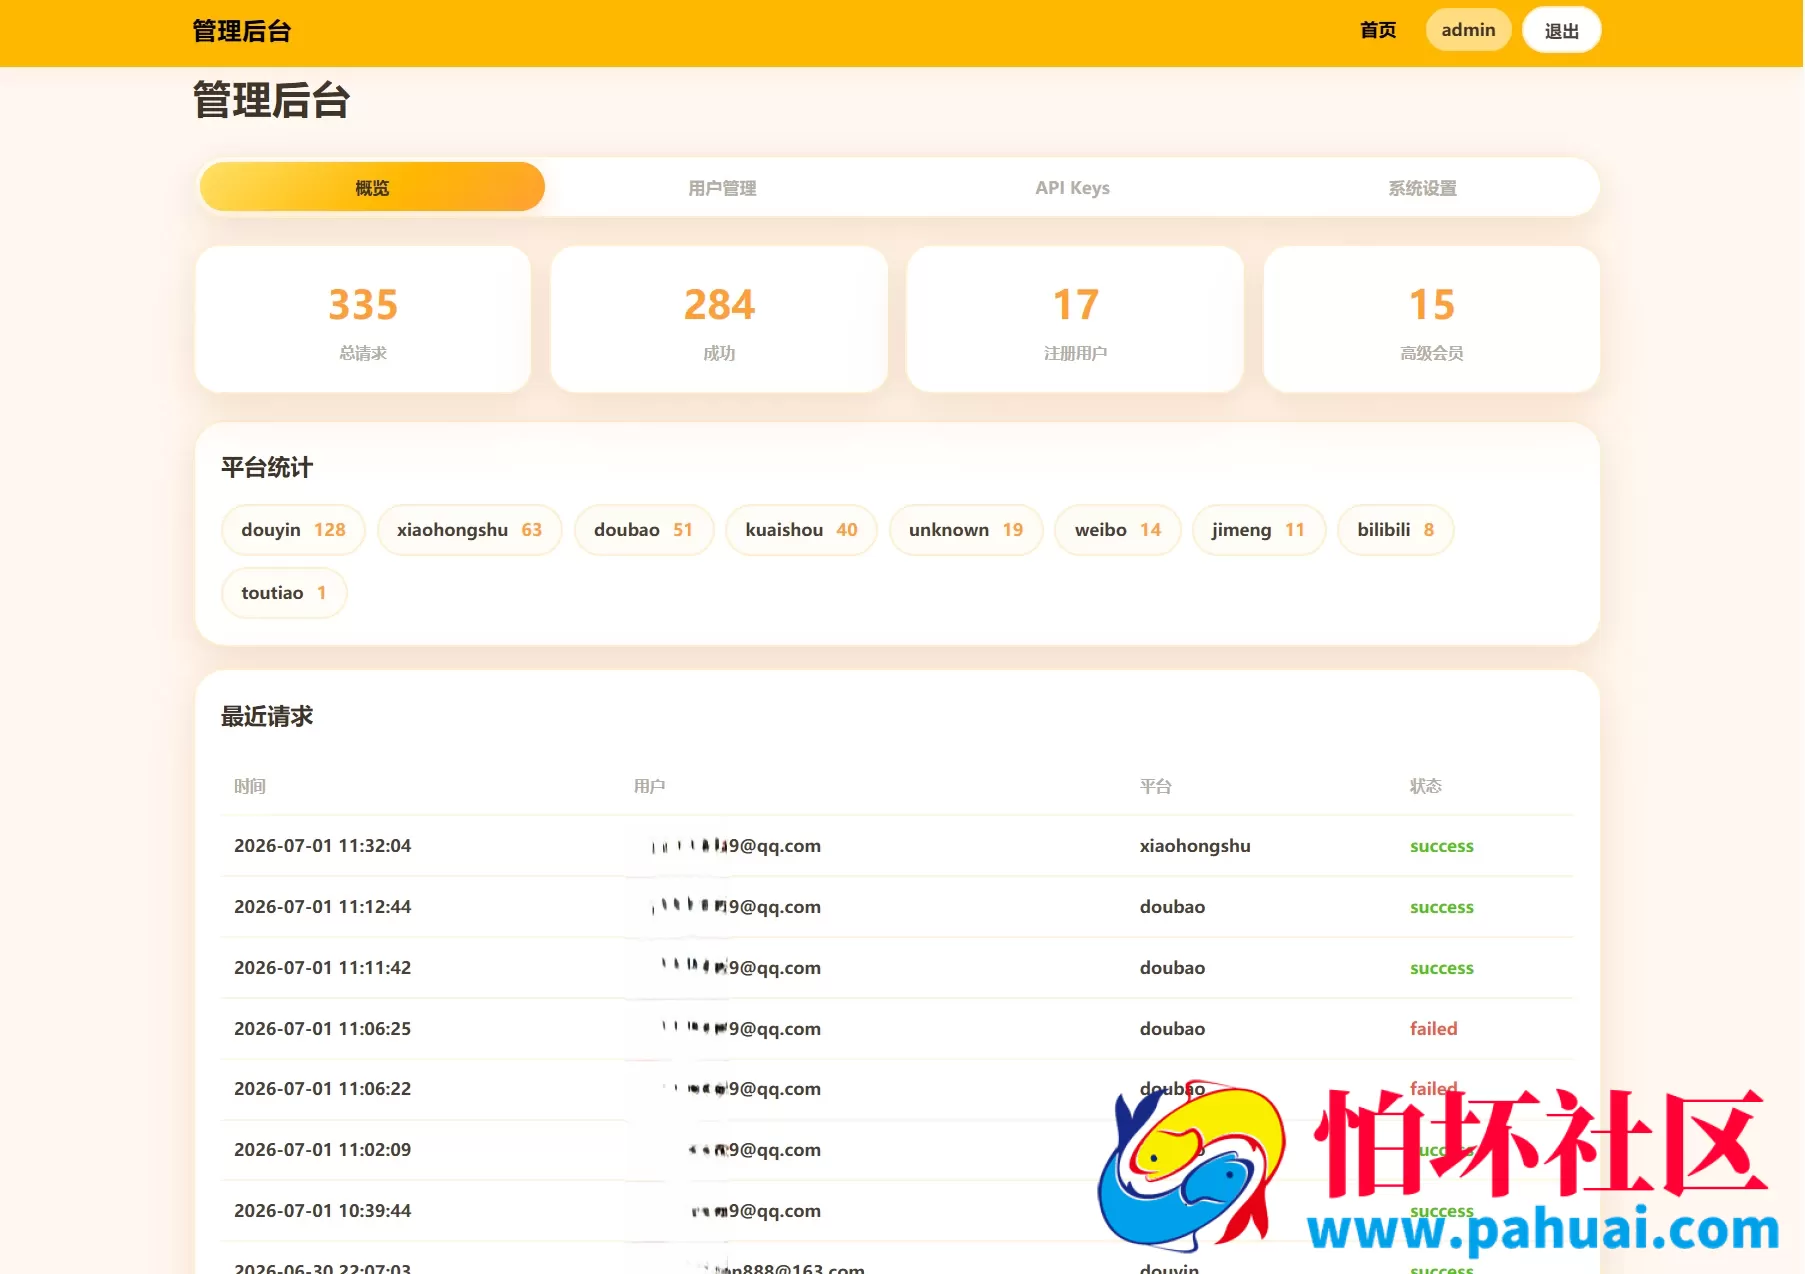
Task: Click user email in 11:06:25 row
Action: (740, 1029)
